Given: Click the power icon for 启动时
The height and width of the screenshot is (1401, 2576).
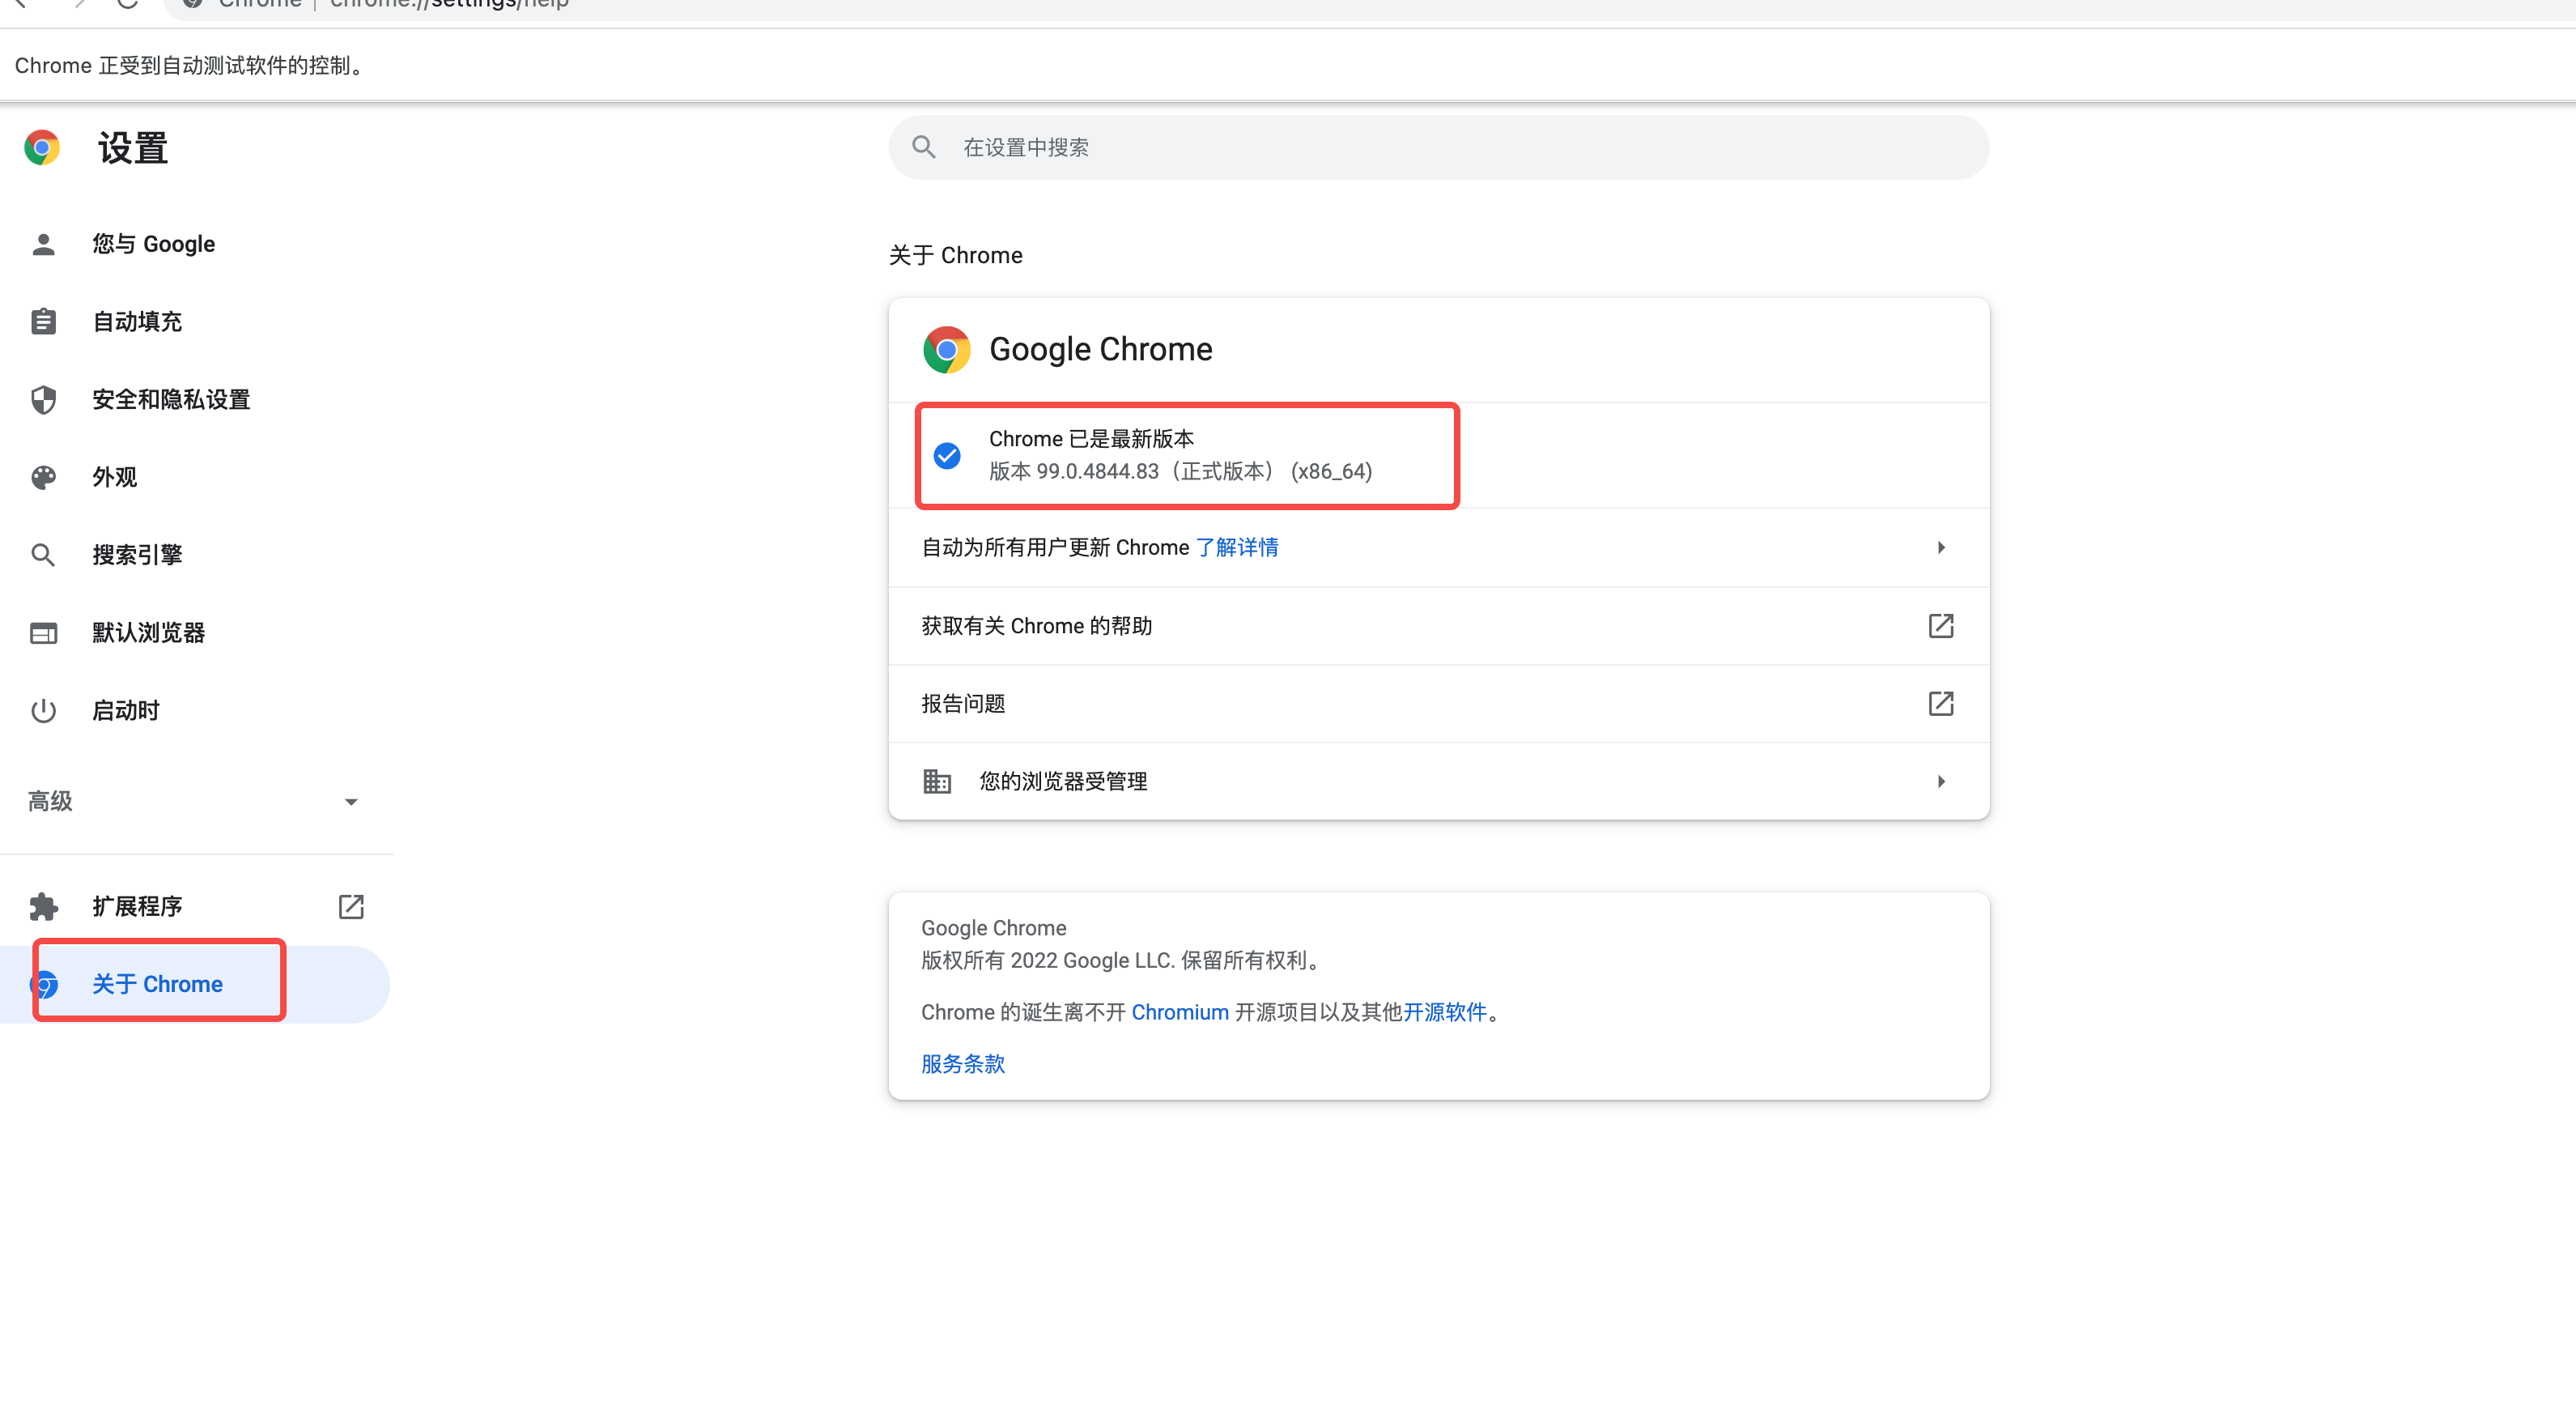Looking at the screenshot, I should pyautogui.click(x=43, y=711).
